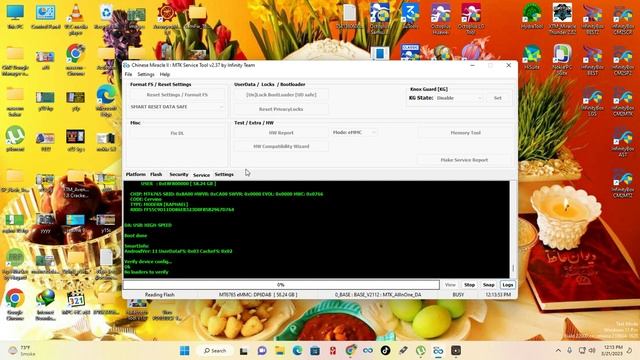
Task: Open Microsoft Edge from taskbar
Action: [x=297, y=351]
